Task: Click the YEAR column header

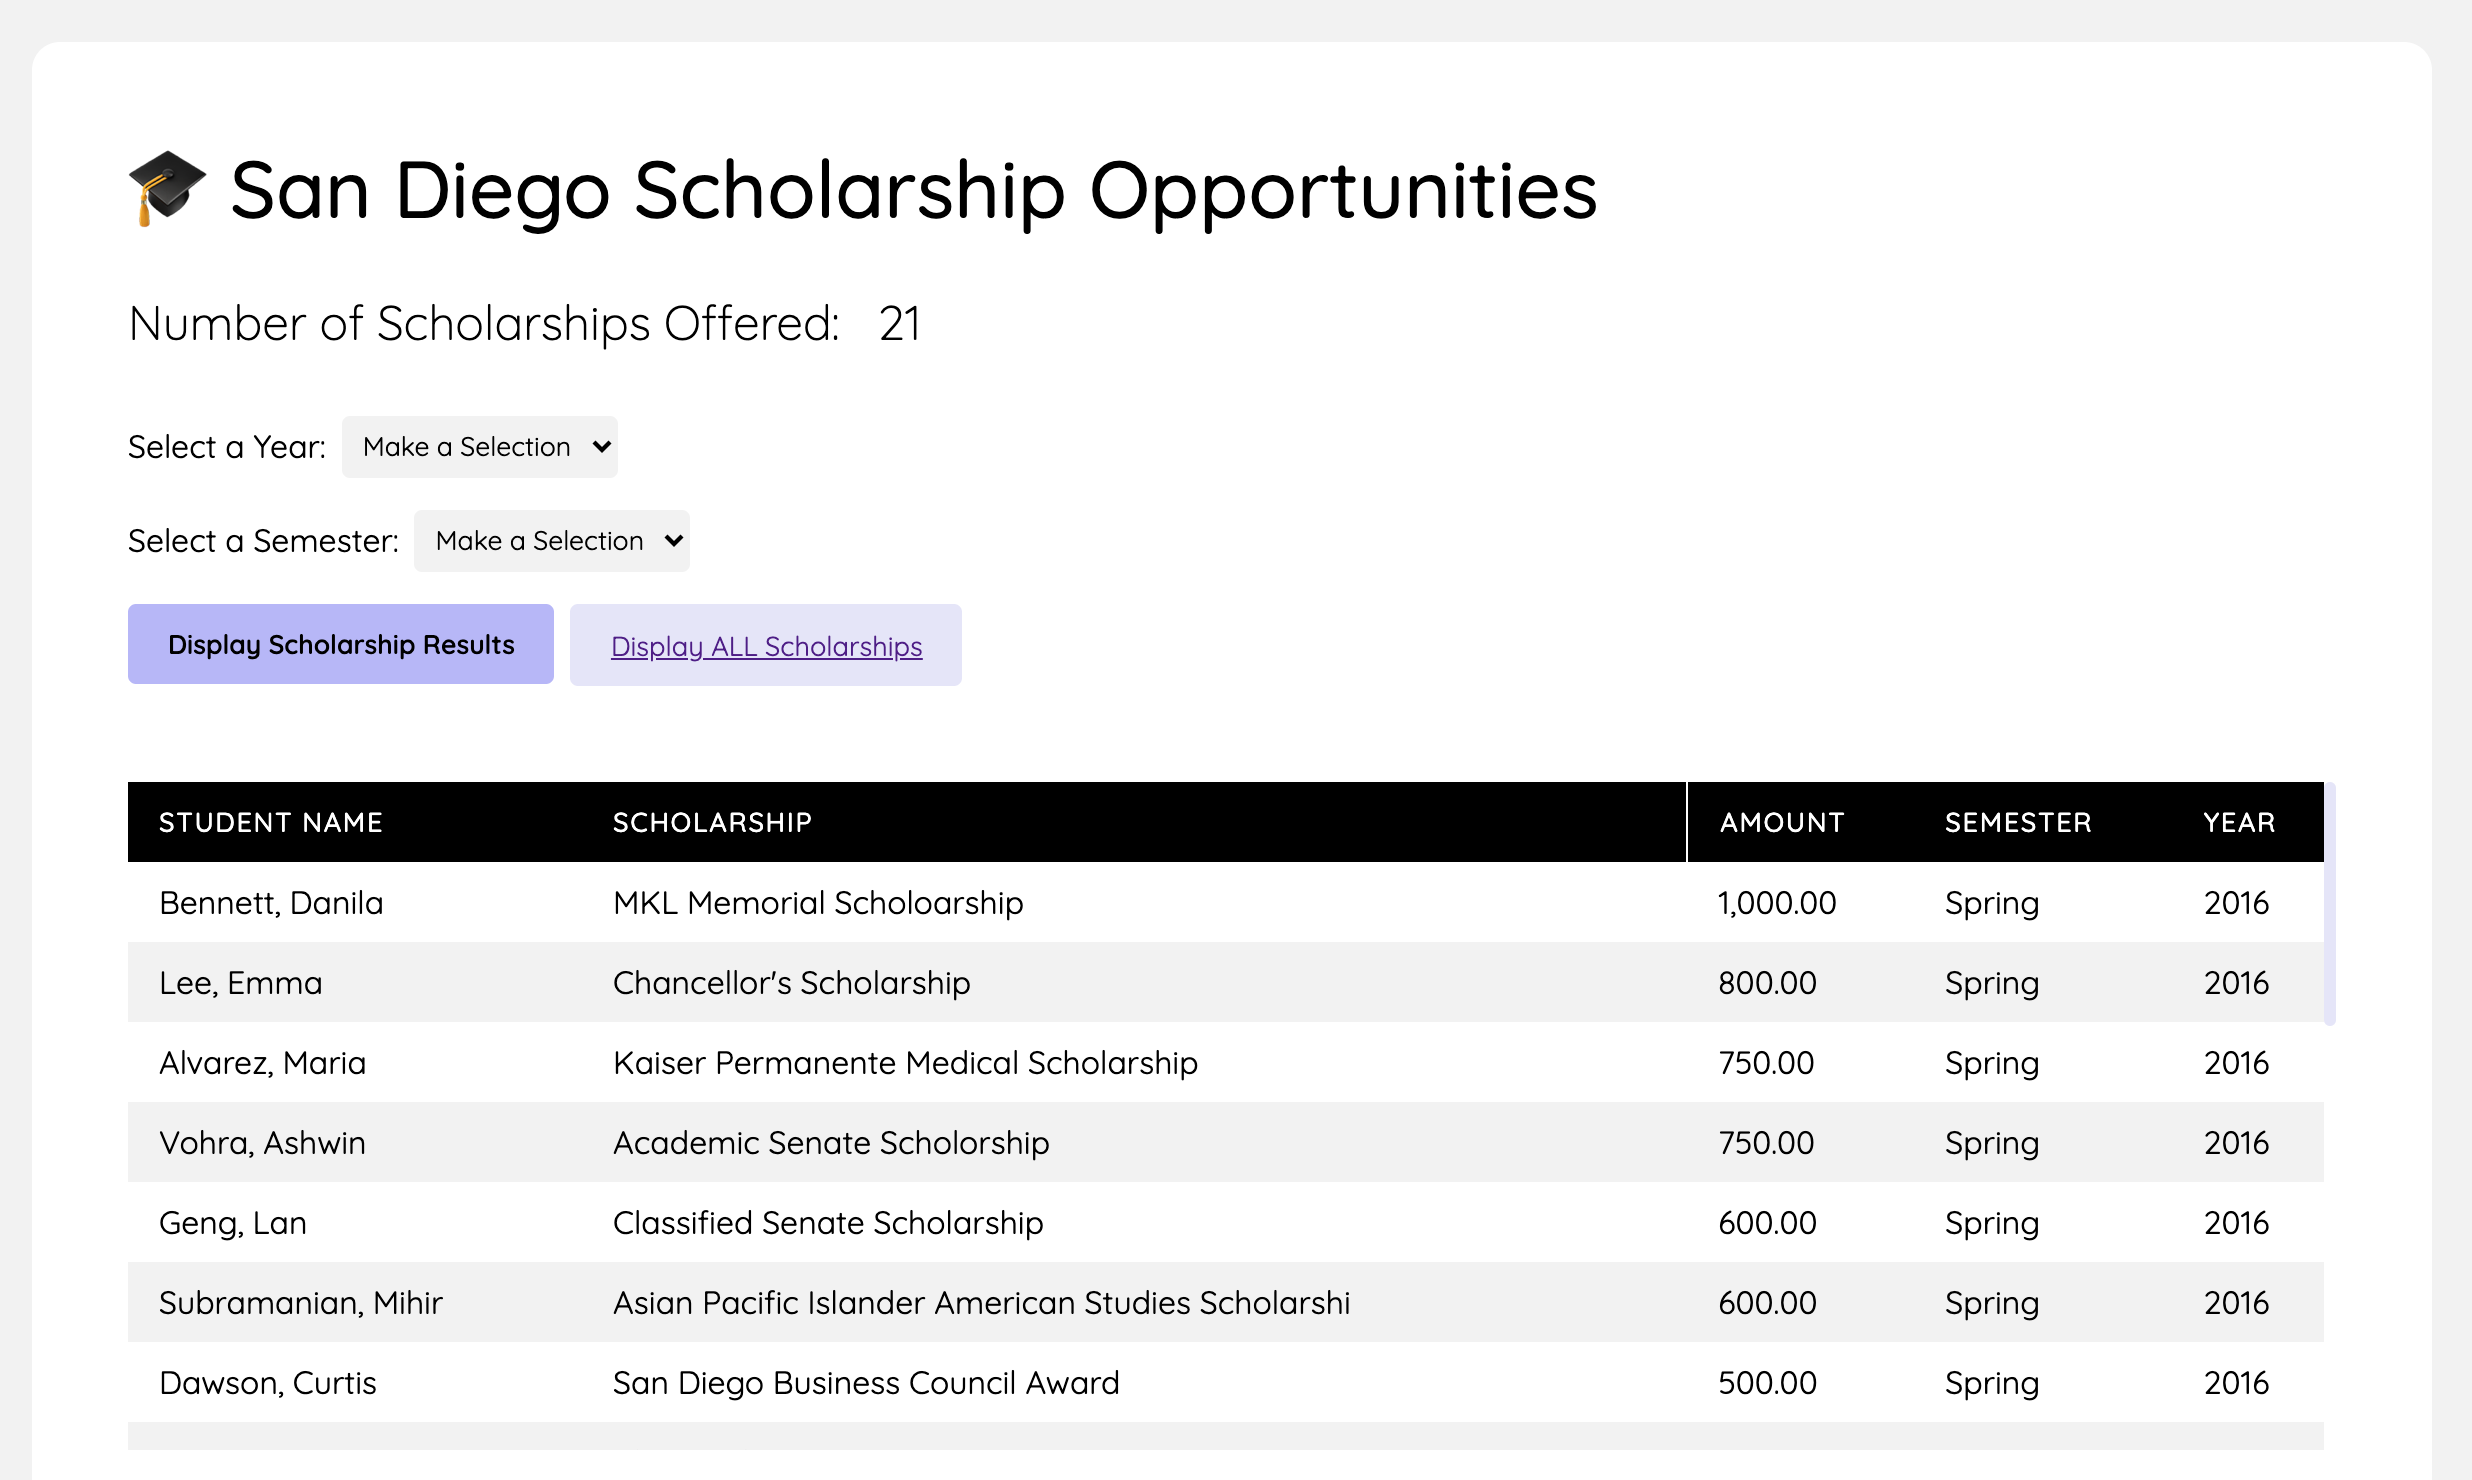Action: [x=2238, y=822]
